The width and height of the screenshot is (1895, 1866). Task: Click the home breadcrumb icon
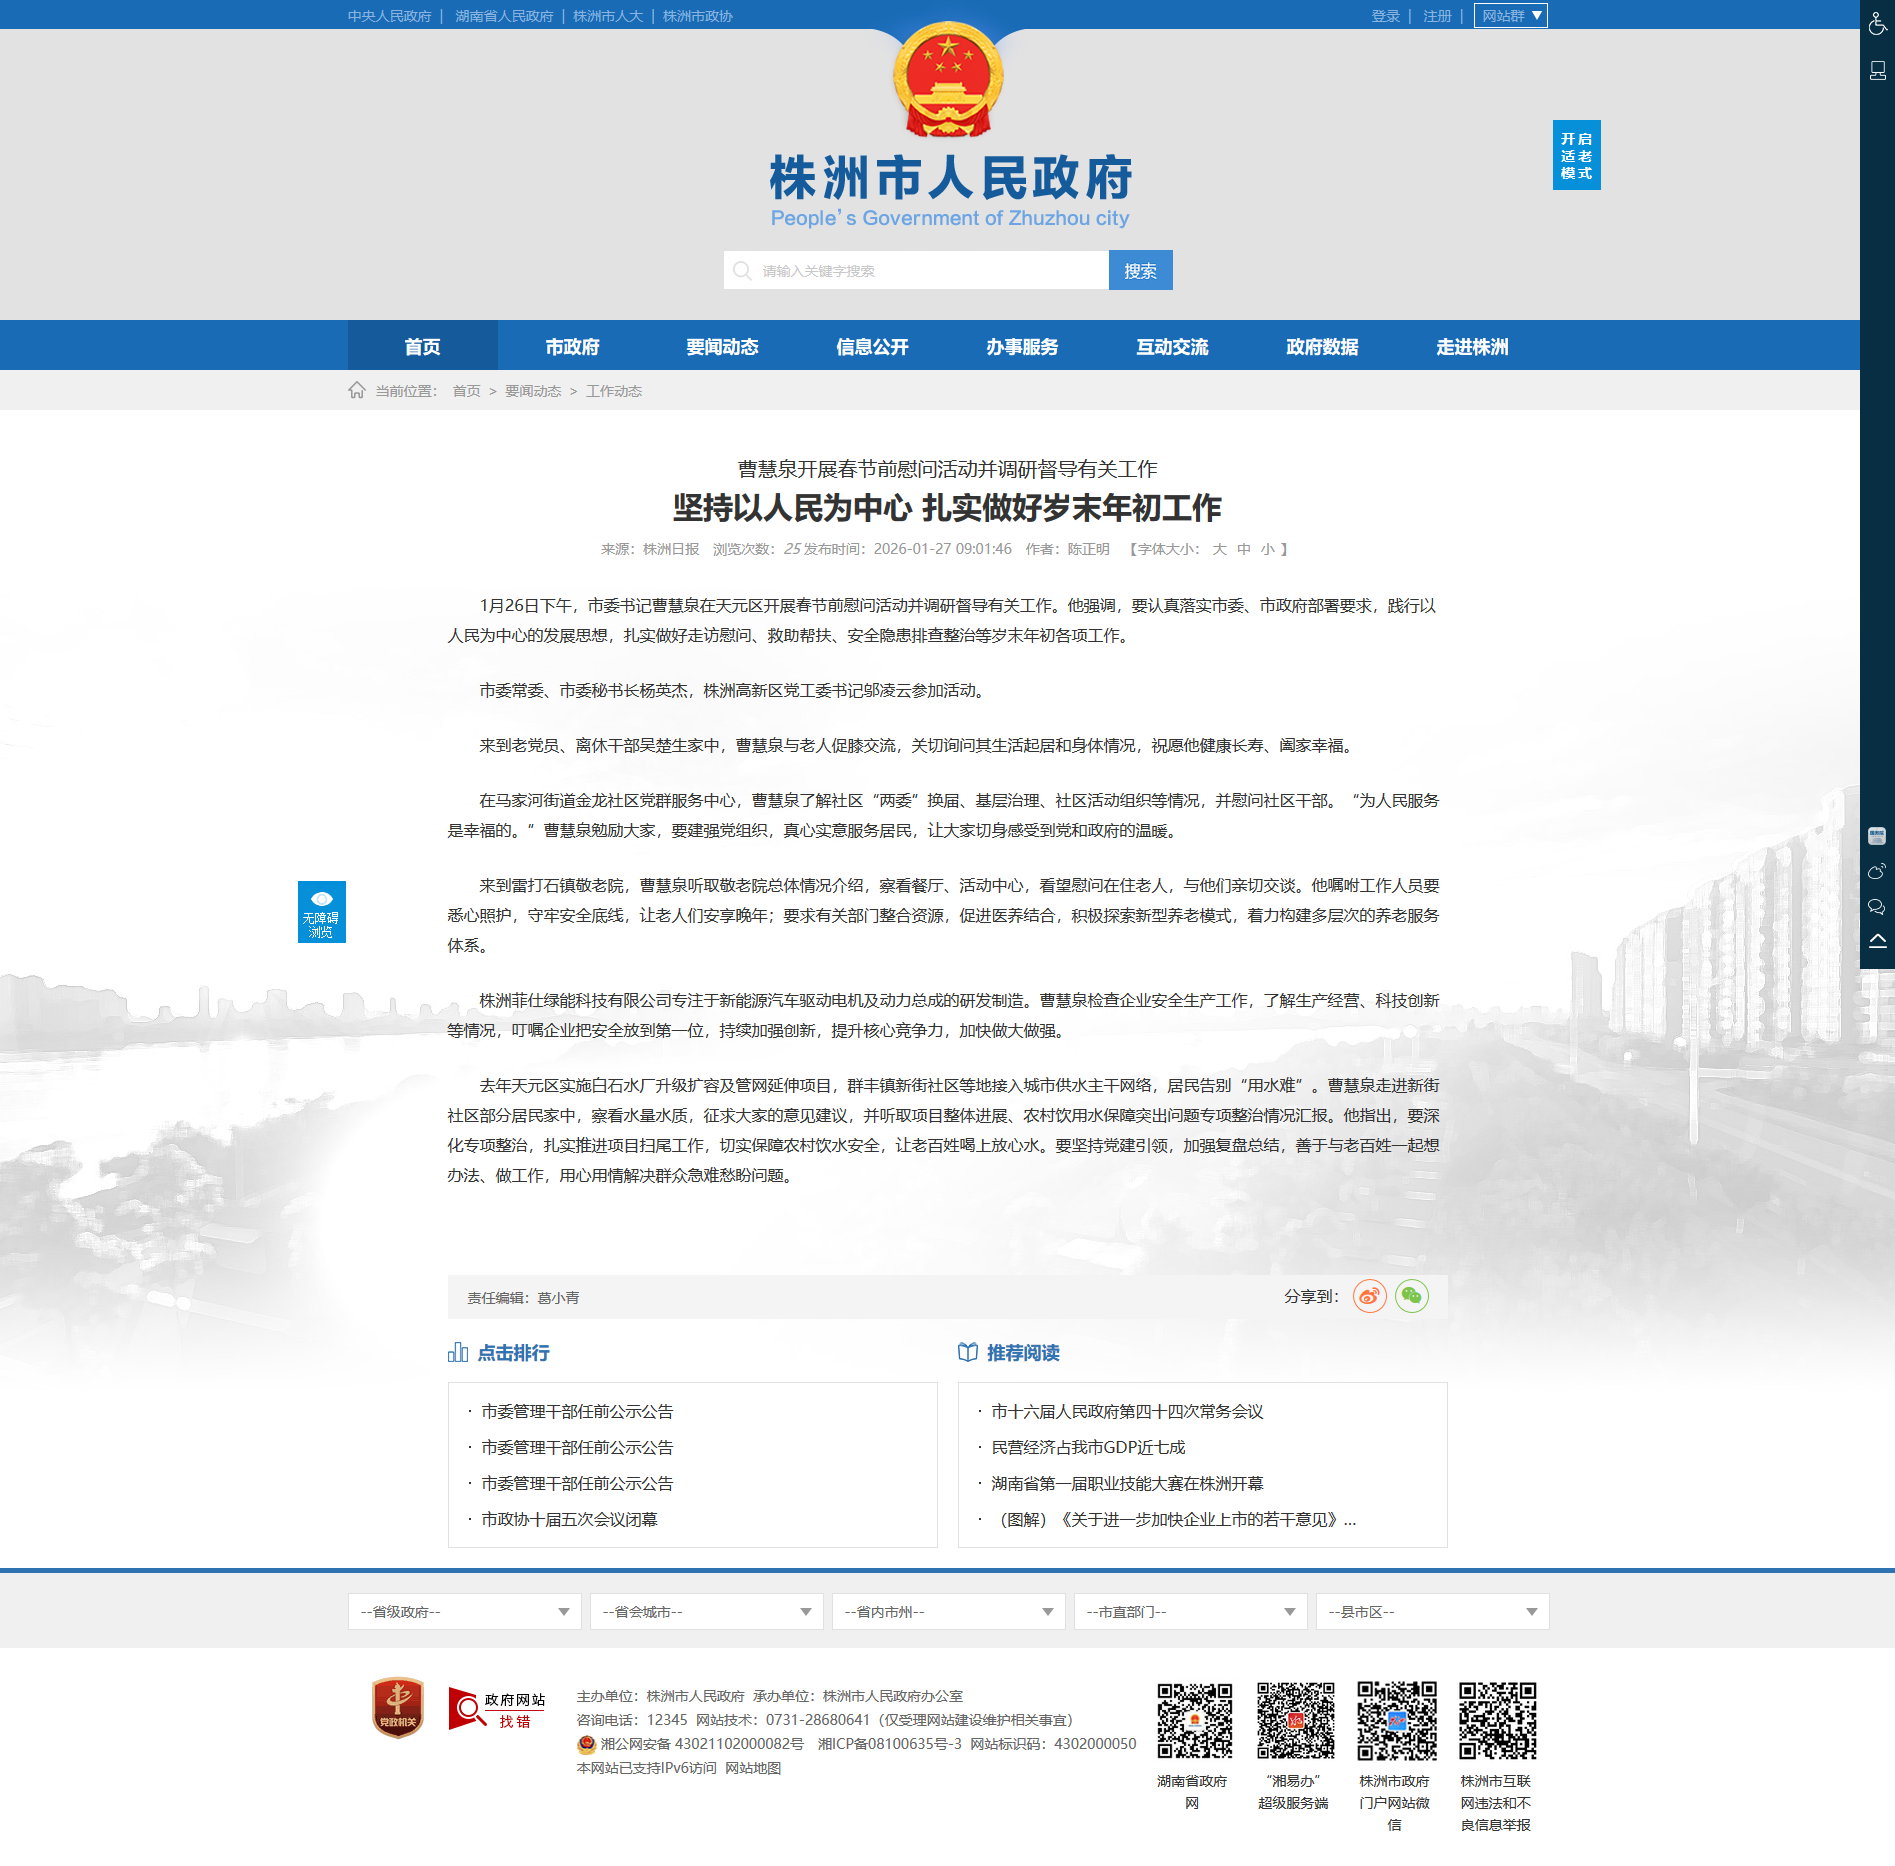[357, 390]
